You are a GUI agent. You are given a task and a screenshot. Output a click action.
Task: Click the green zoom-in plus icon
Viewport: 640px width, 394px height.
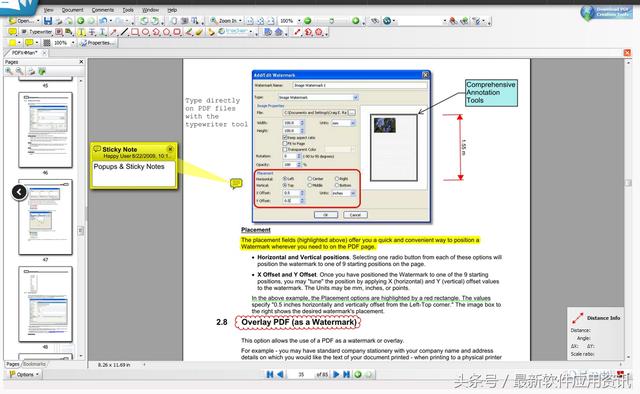tap(356, 21)
